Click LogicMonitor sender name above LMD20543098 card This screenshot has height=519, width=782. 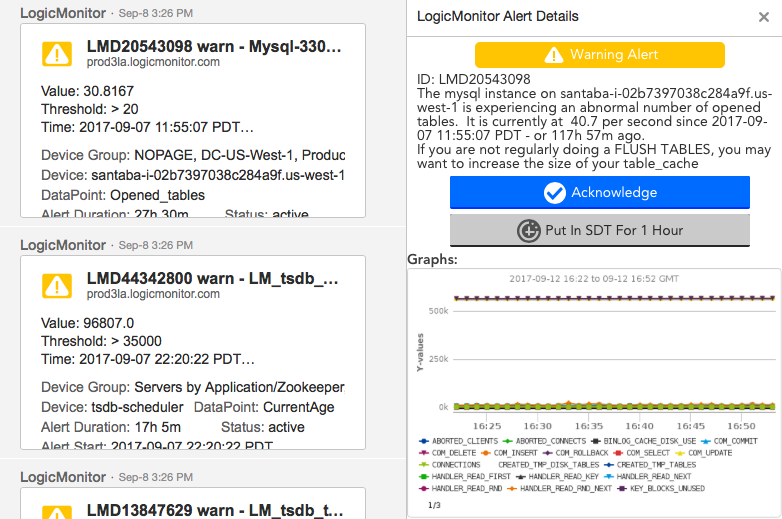click(63, 13)
